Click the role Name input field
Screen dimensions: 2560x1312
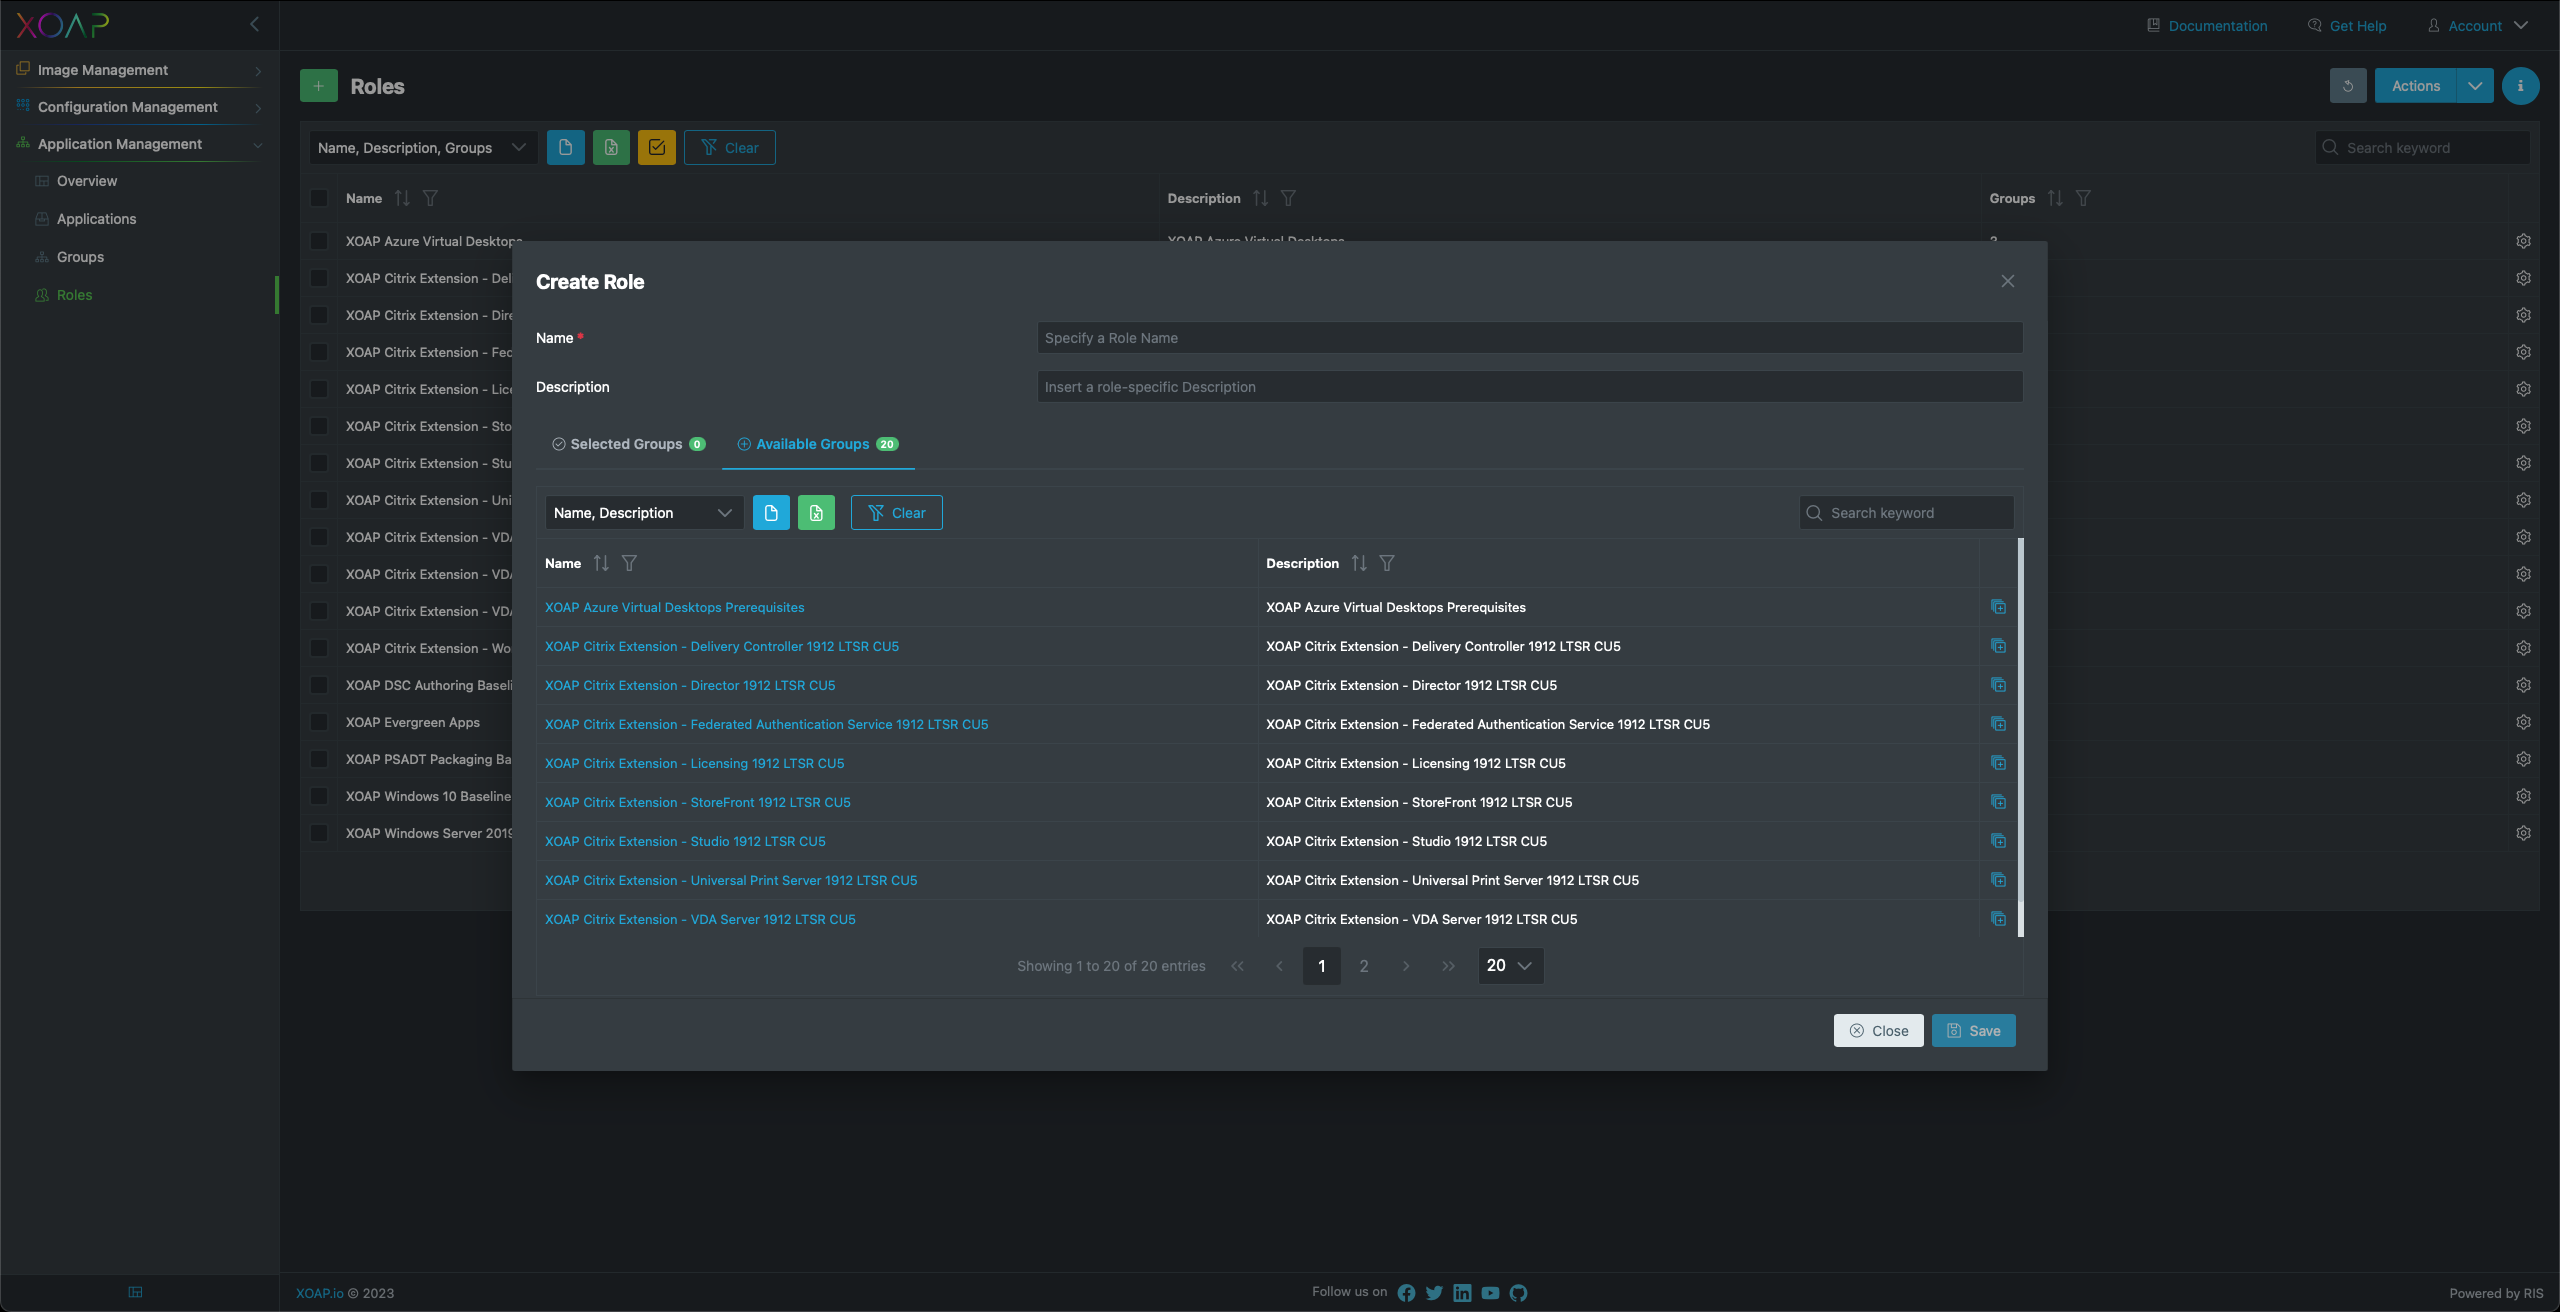pyautogui.click(x=1530, y=338)
